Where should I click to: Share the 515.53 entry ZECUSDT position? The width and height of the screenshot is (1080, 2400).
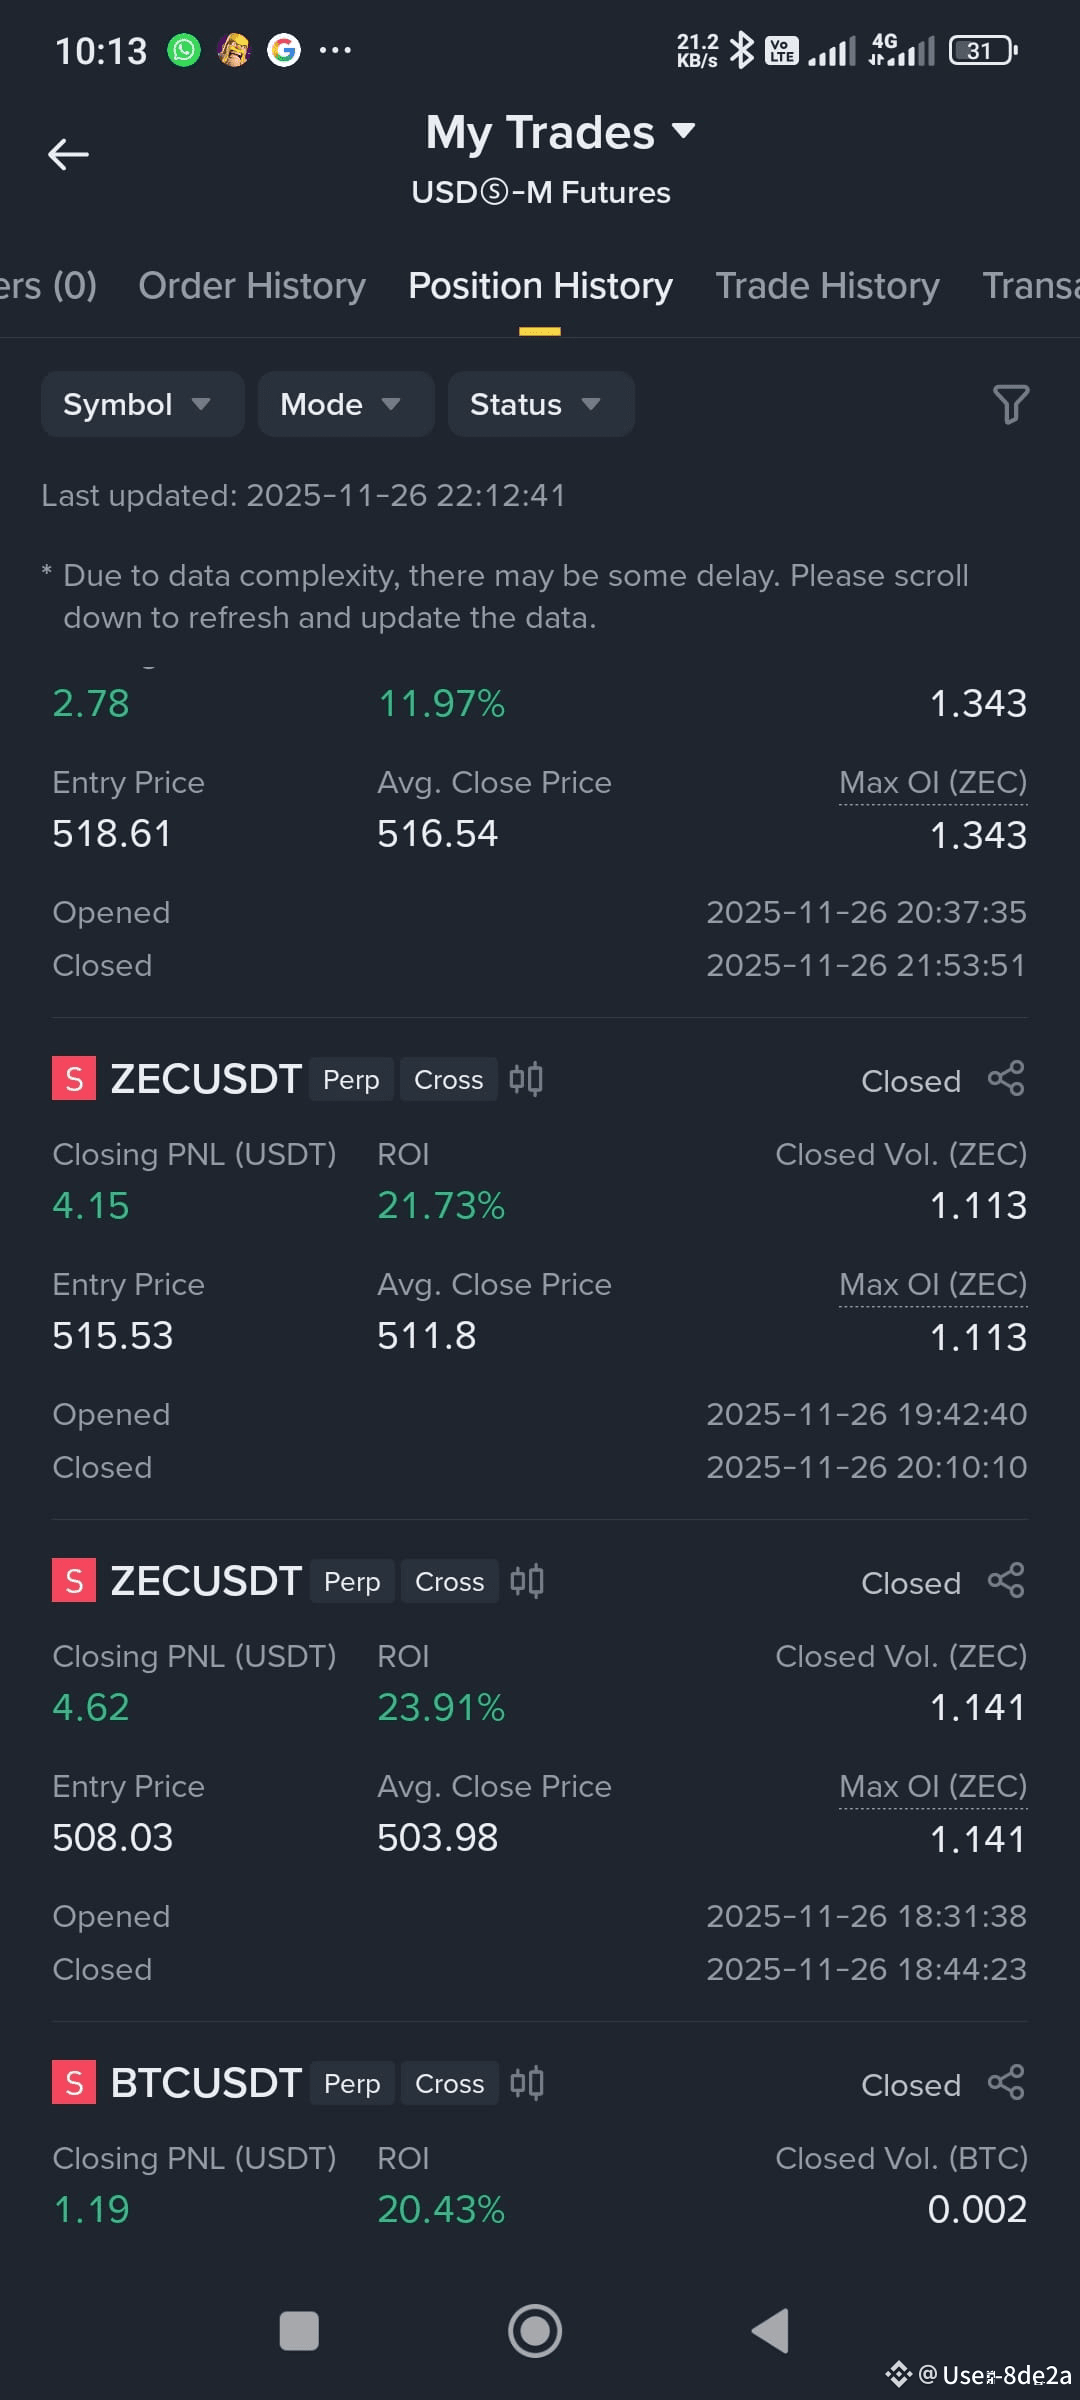click(1006, 1079)
